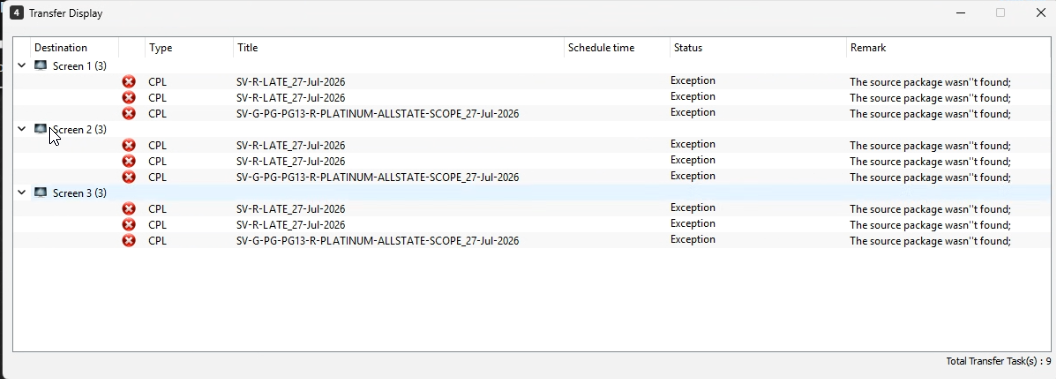1056x379 pixels.
Task: Select the Screen 3 (3) tree label
Action: [x=79, y=193]
